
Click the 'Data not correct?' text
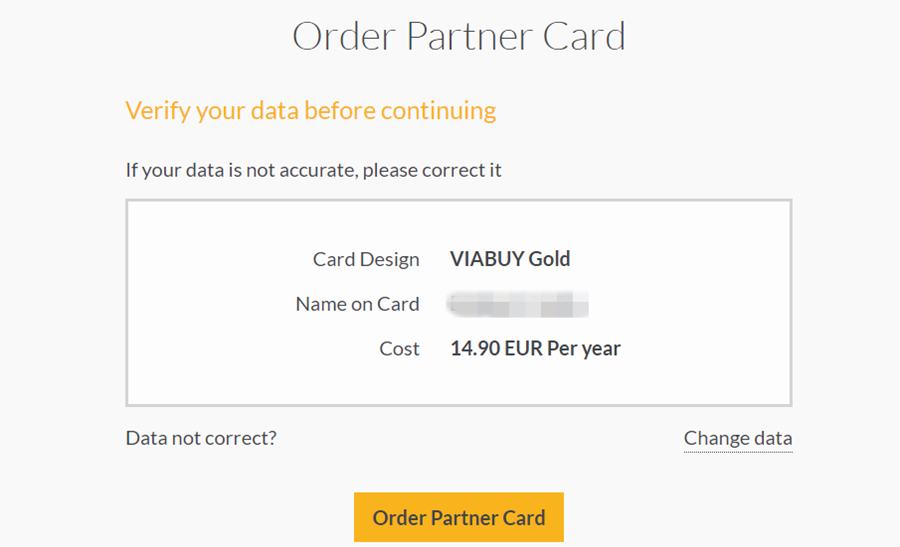tap(201, 438)
